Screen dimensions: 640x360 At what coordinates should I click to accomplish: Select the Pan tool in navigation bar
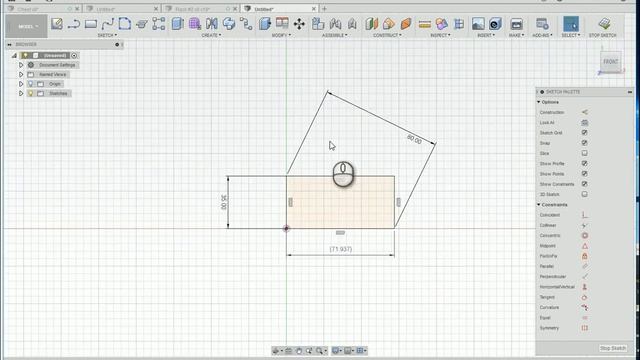pos(299,351)
